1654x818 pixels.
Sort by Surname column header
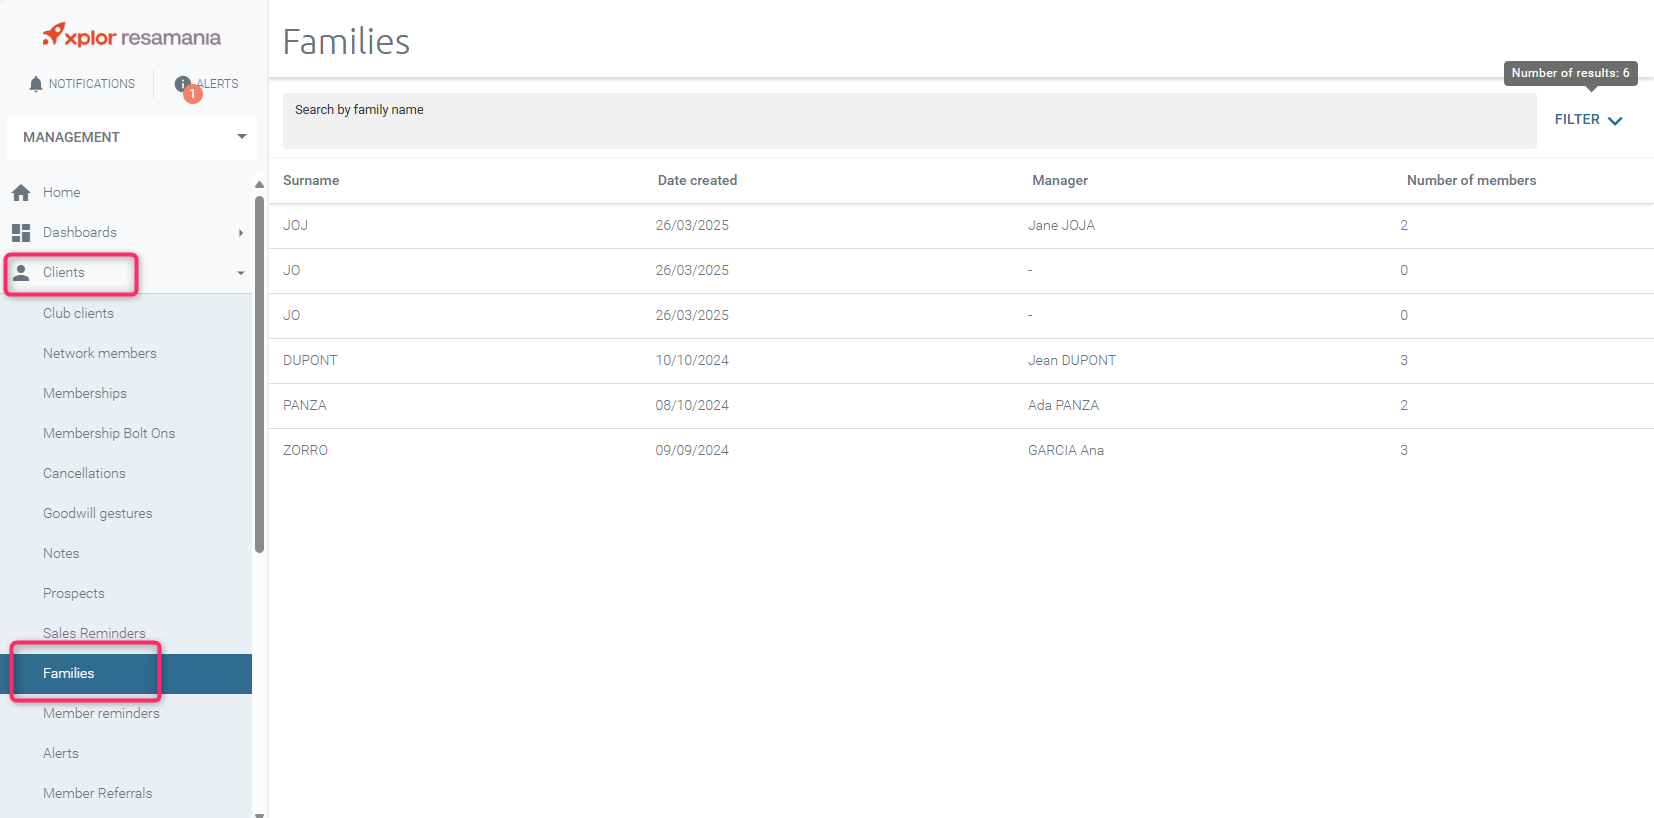(311, 180)
